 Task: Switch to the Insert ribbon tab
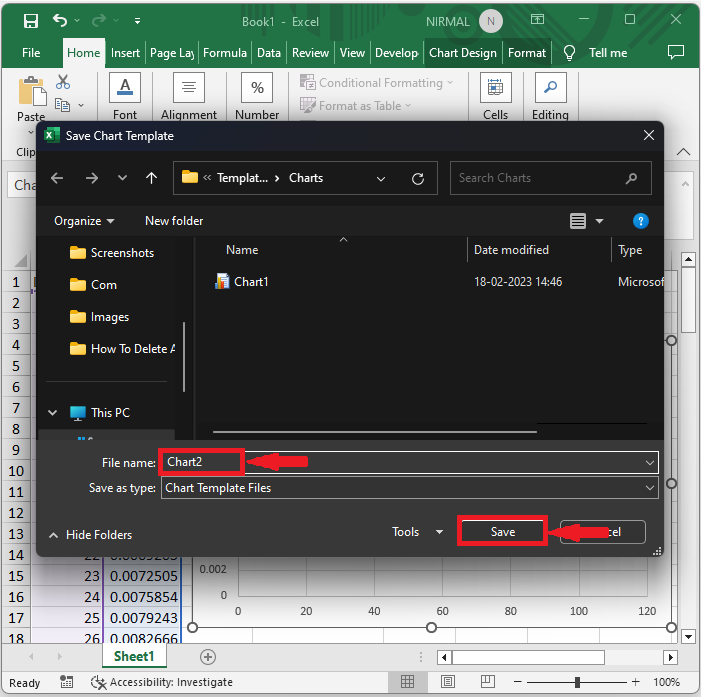click(125, 53)
